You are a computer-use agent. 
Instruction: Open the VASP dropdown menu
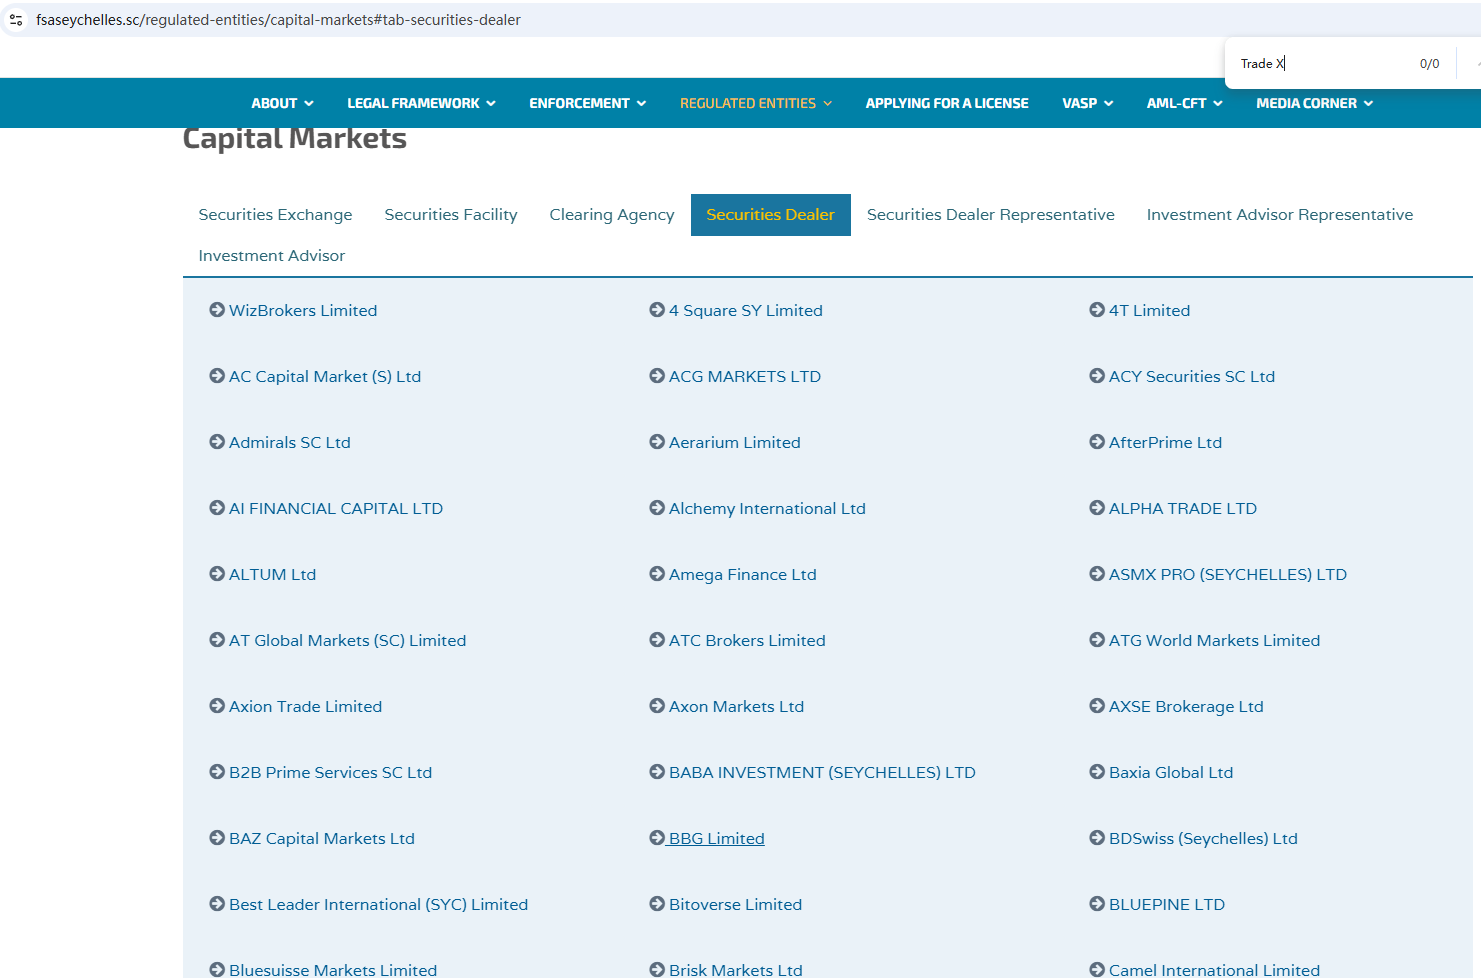1087,103
